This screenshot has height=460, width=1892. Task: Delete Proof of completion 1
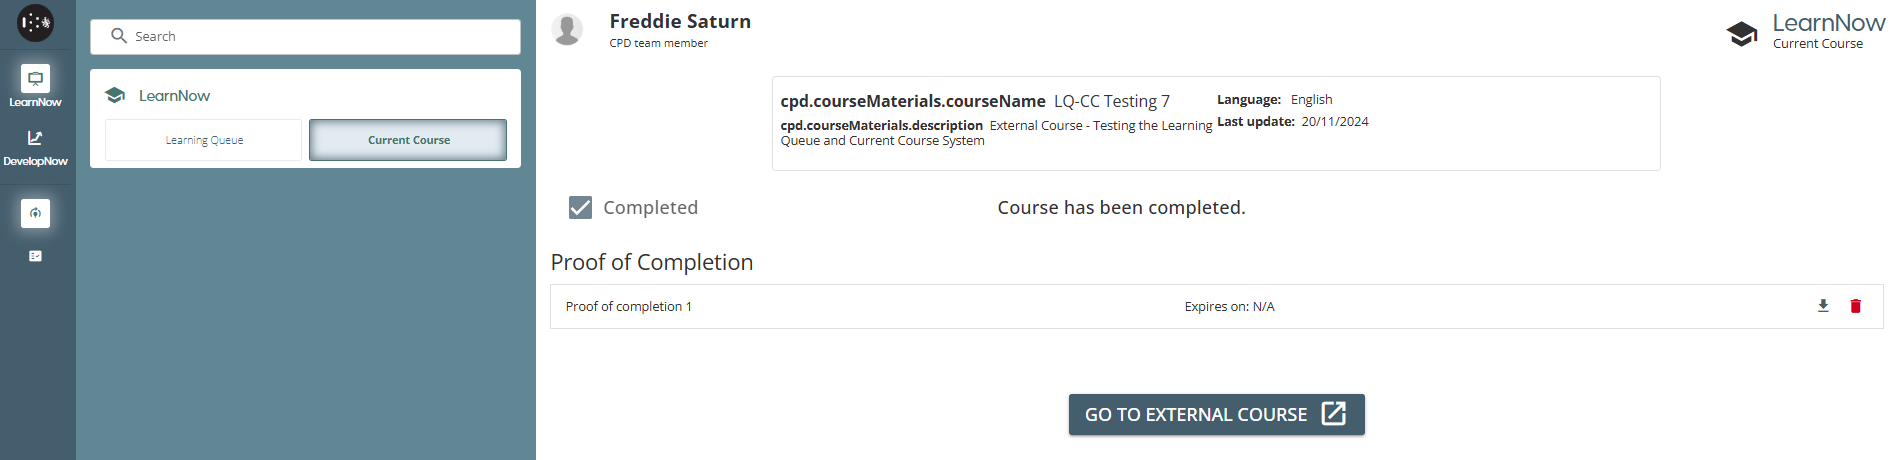point(1855,306)
